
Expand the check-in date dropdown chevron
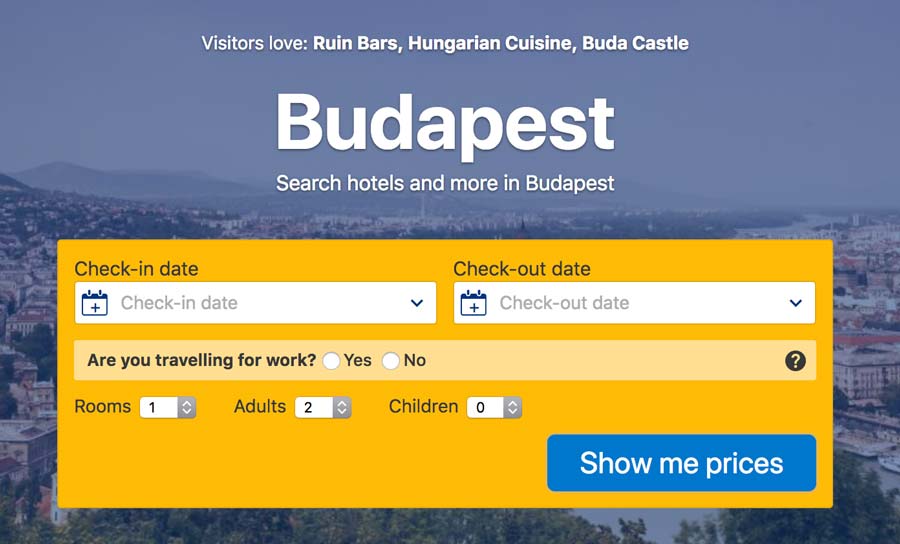(x=417, y=303)
